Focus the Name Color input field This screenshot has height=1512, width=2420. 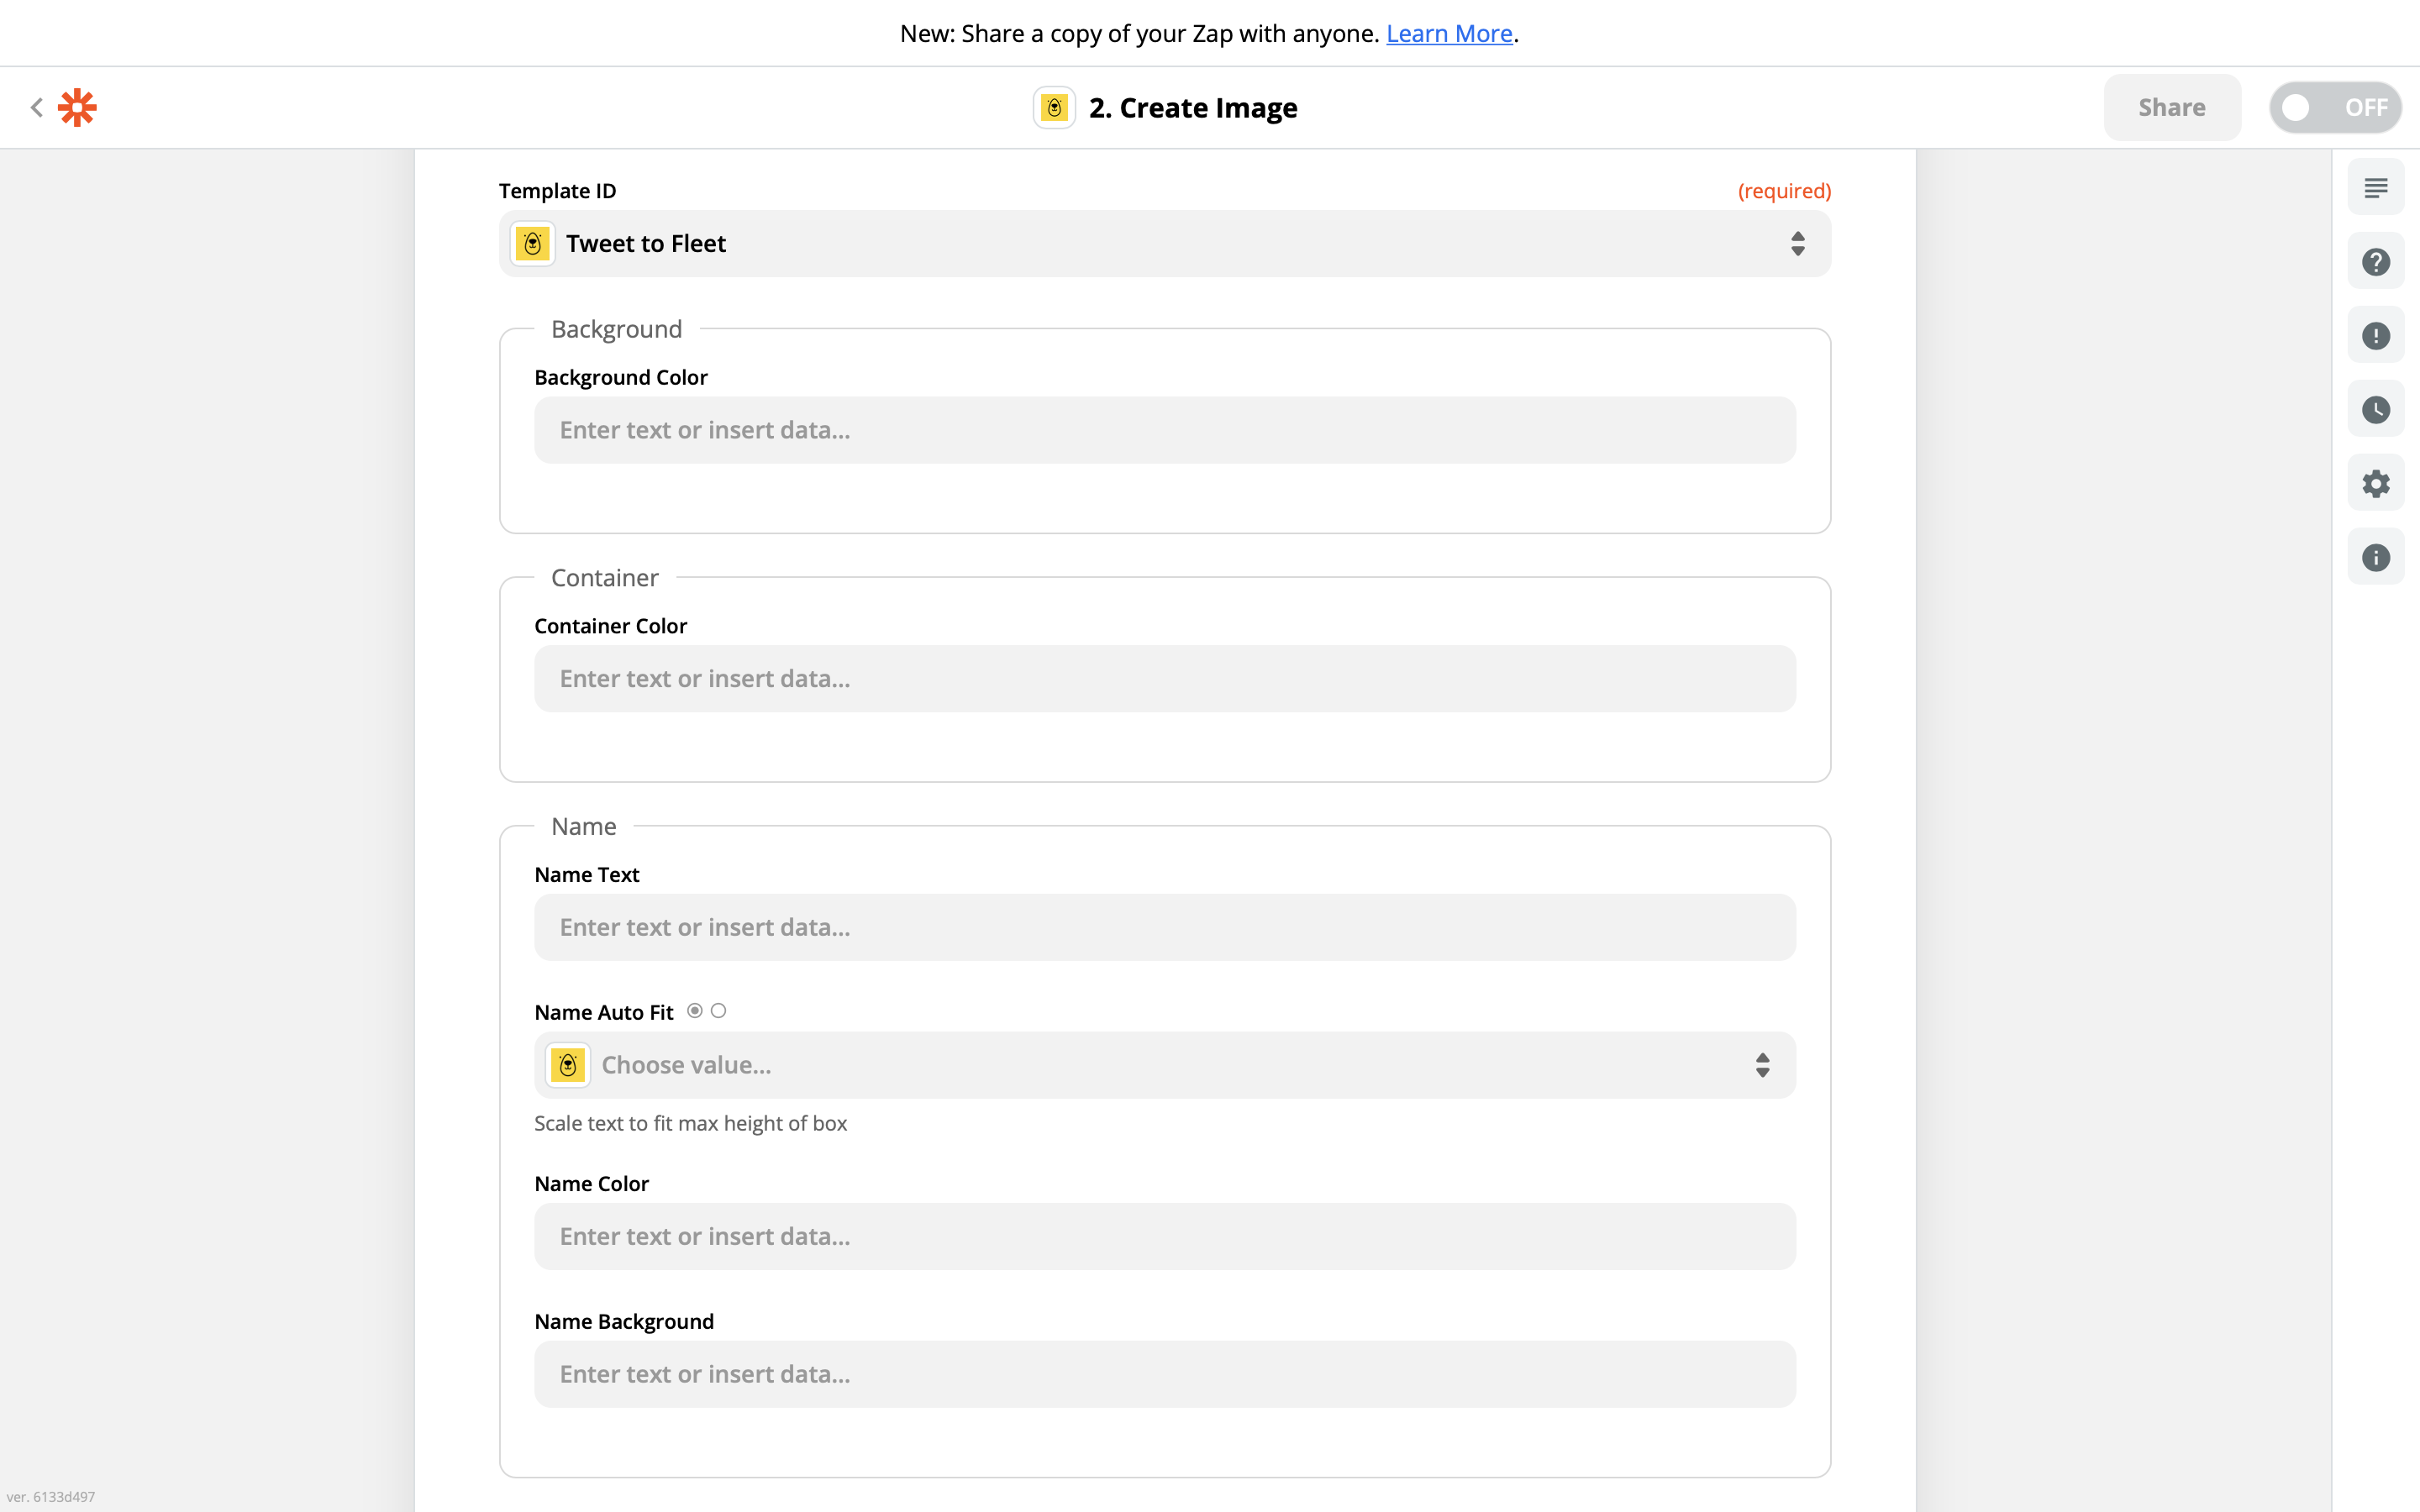1165,1236
